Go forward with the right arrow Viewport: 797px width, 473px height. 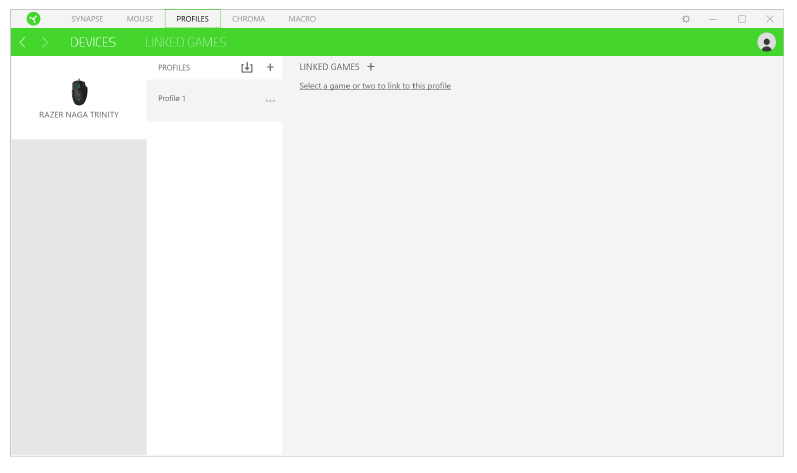(x=45, y=42)
